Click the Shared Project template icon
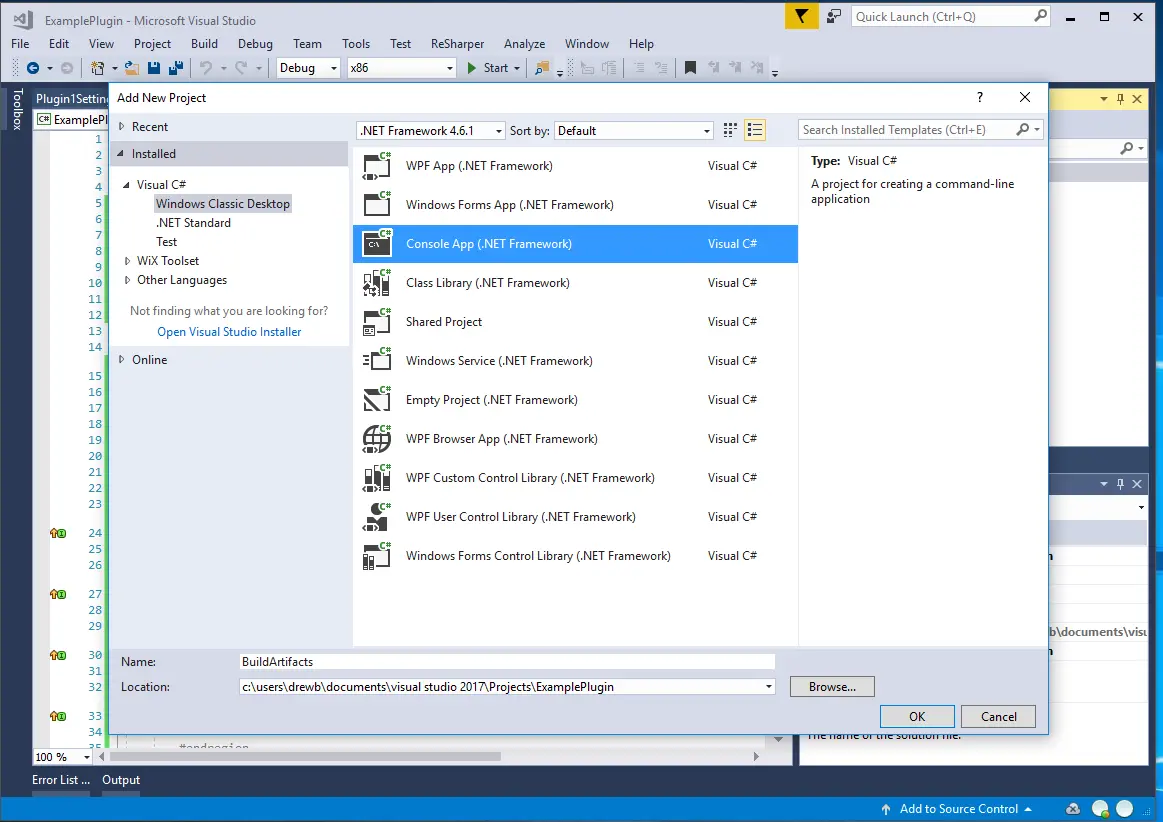 pyautogui.click(x=377, y=322)
